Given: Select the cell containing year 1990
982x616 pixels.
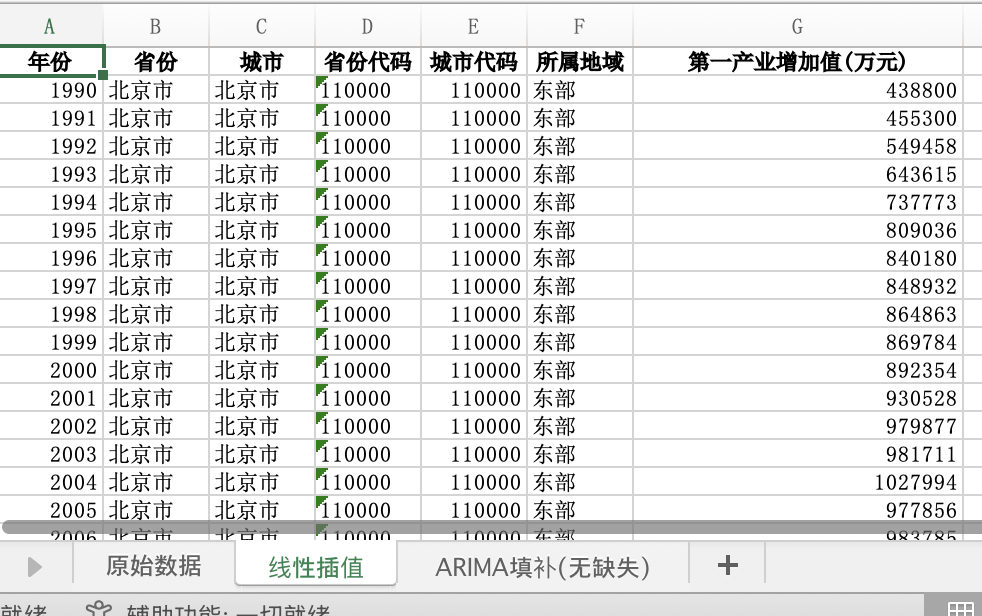Looking at the screenshot, I should tap(51, 90).
